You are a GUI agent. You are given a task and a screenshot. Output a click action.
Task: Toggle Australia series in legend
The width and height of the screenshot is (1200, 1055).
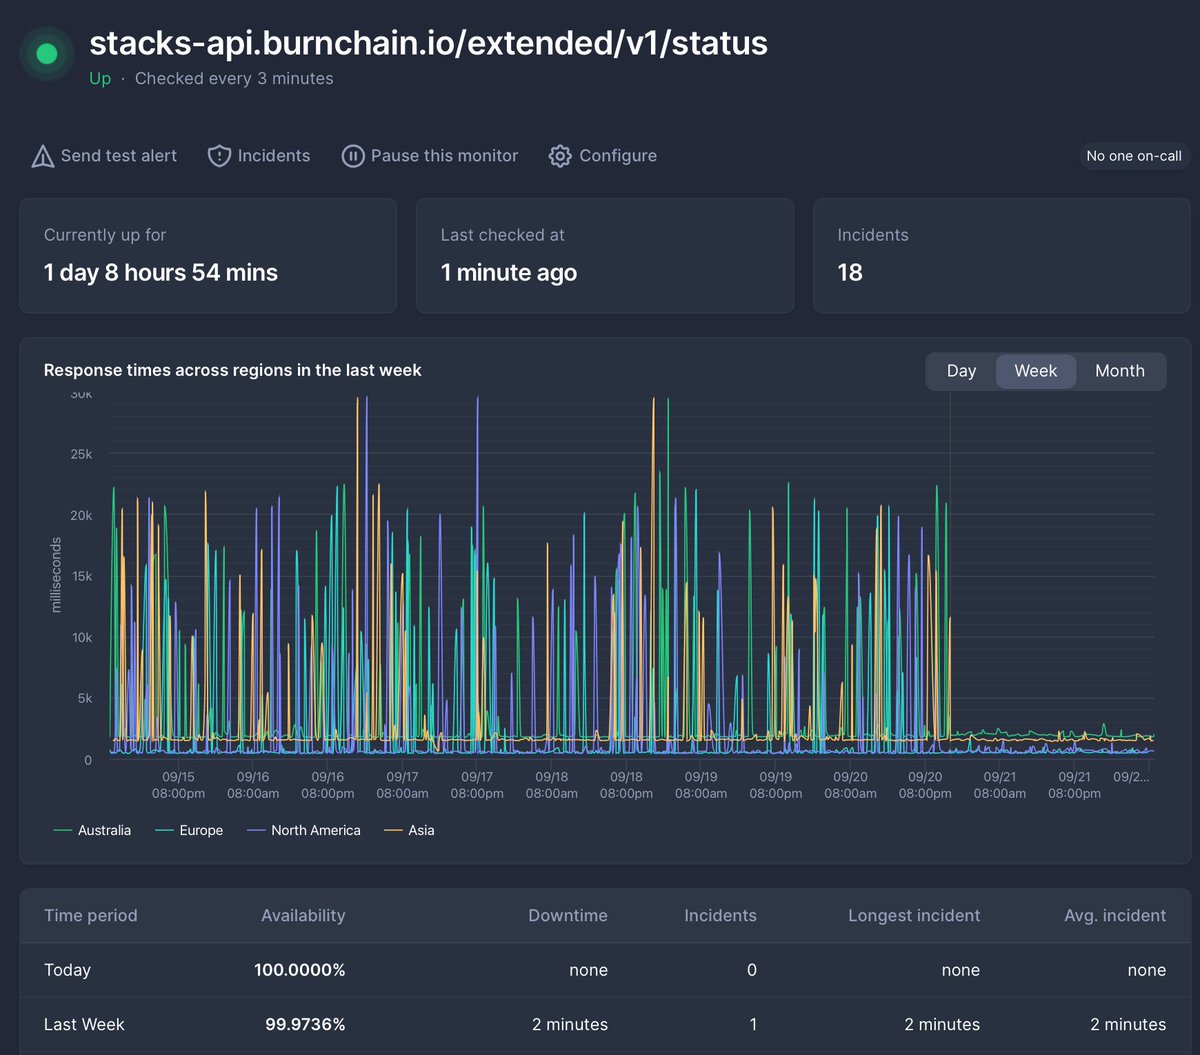92,830
